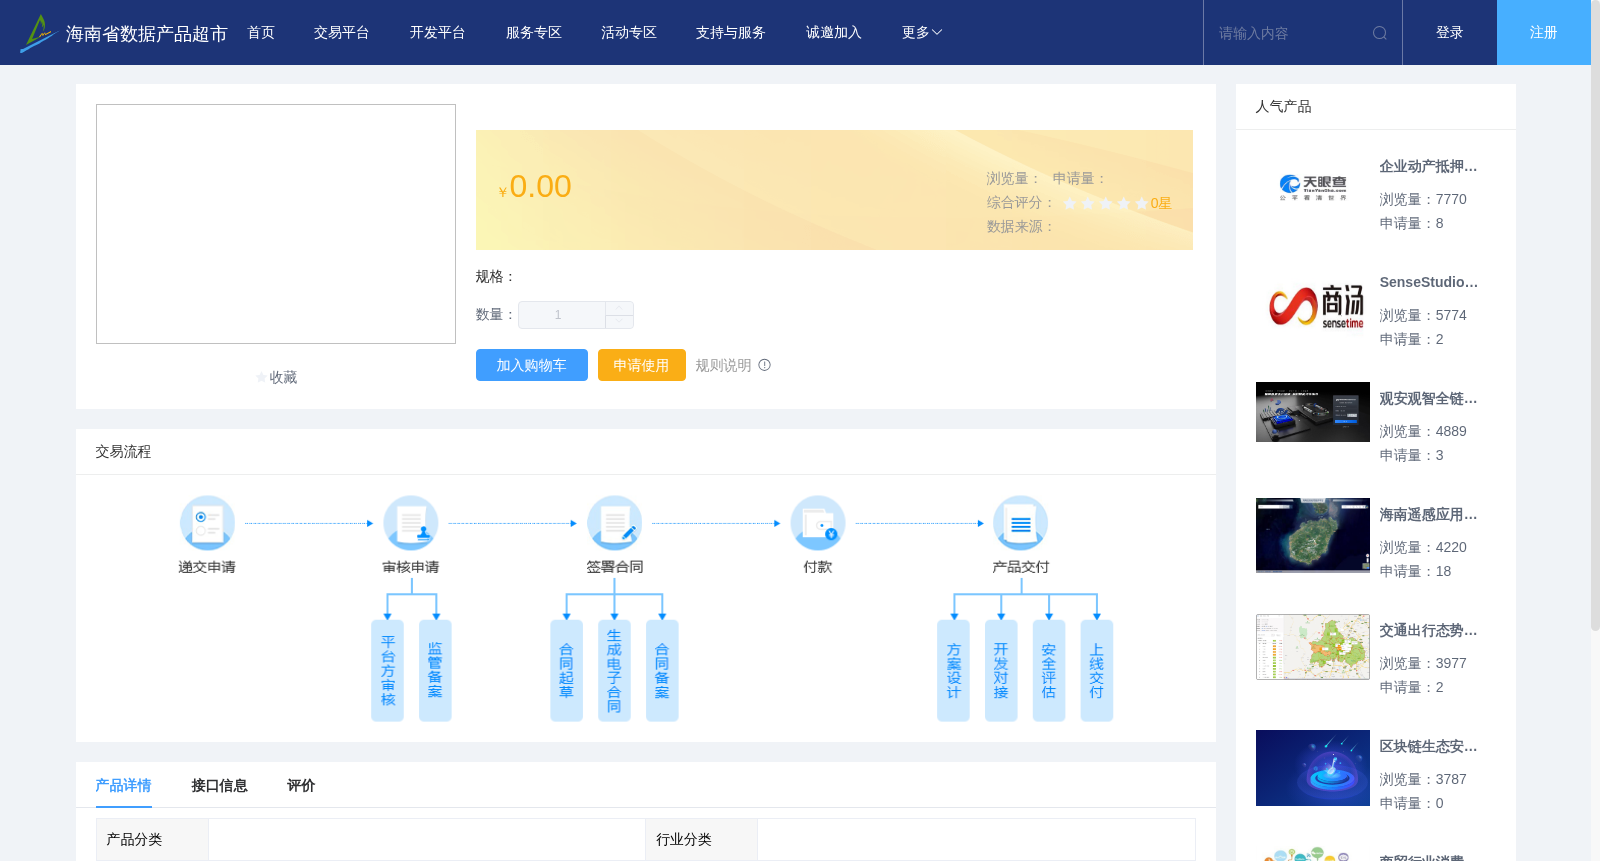Image resolution: width=1600 pixels, height=861 pixels.
Task: Switch to 接口信息 tab
Action: click(220, 785)
